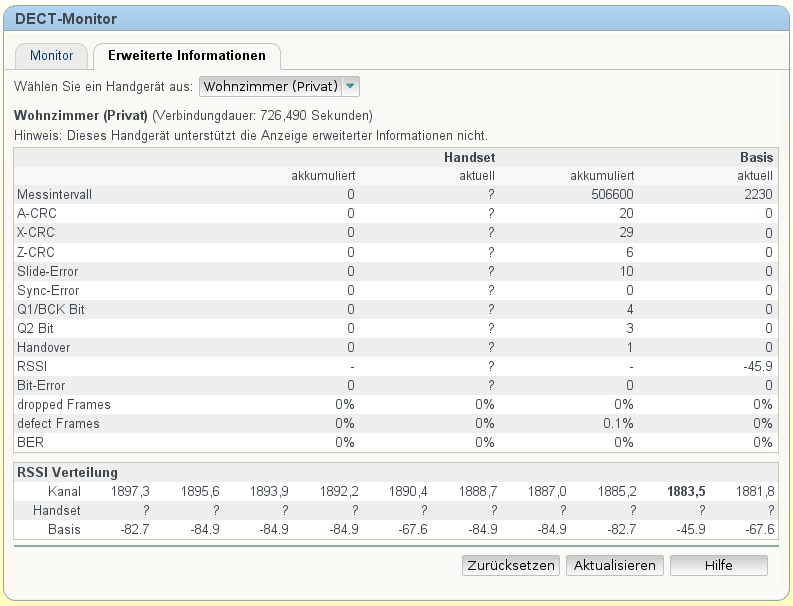Click channel 1895,6 in RSSI Verteilung
This screenshot has width=793, height=606.
(200, 491)
